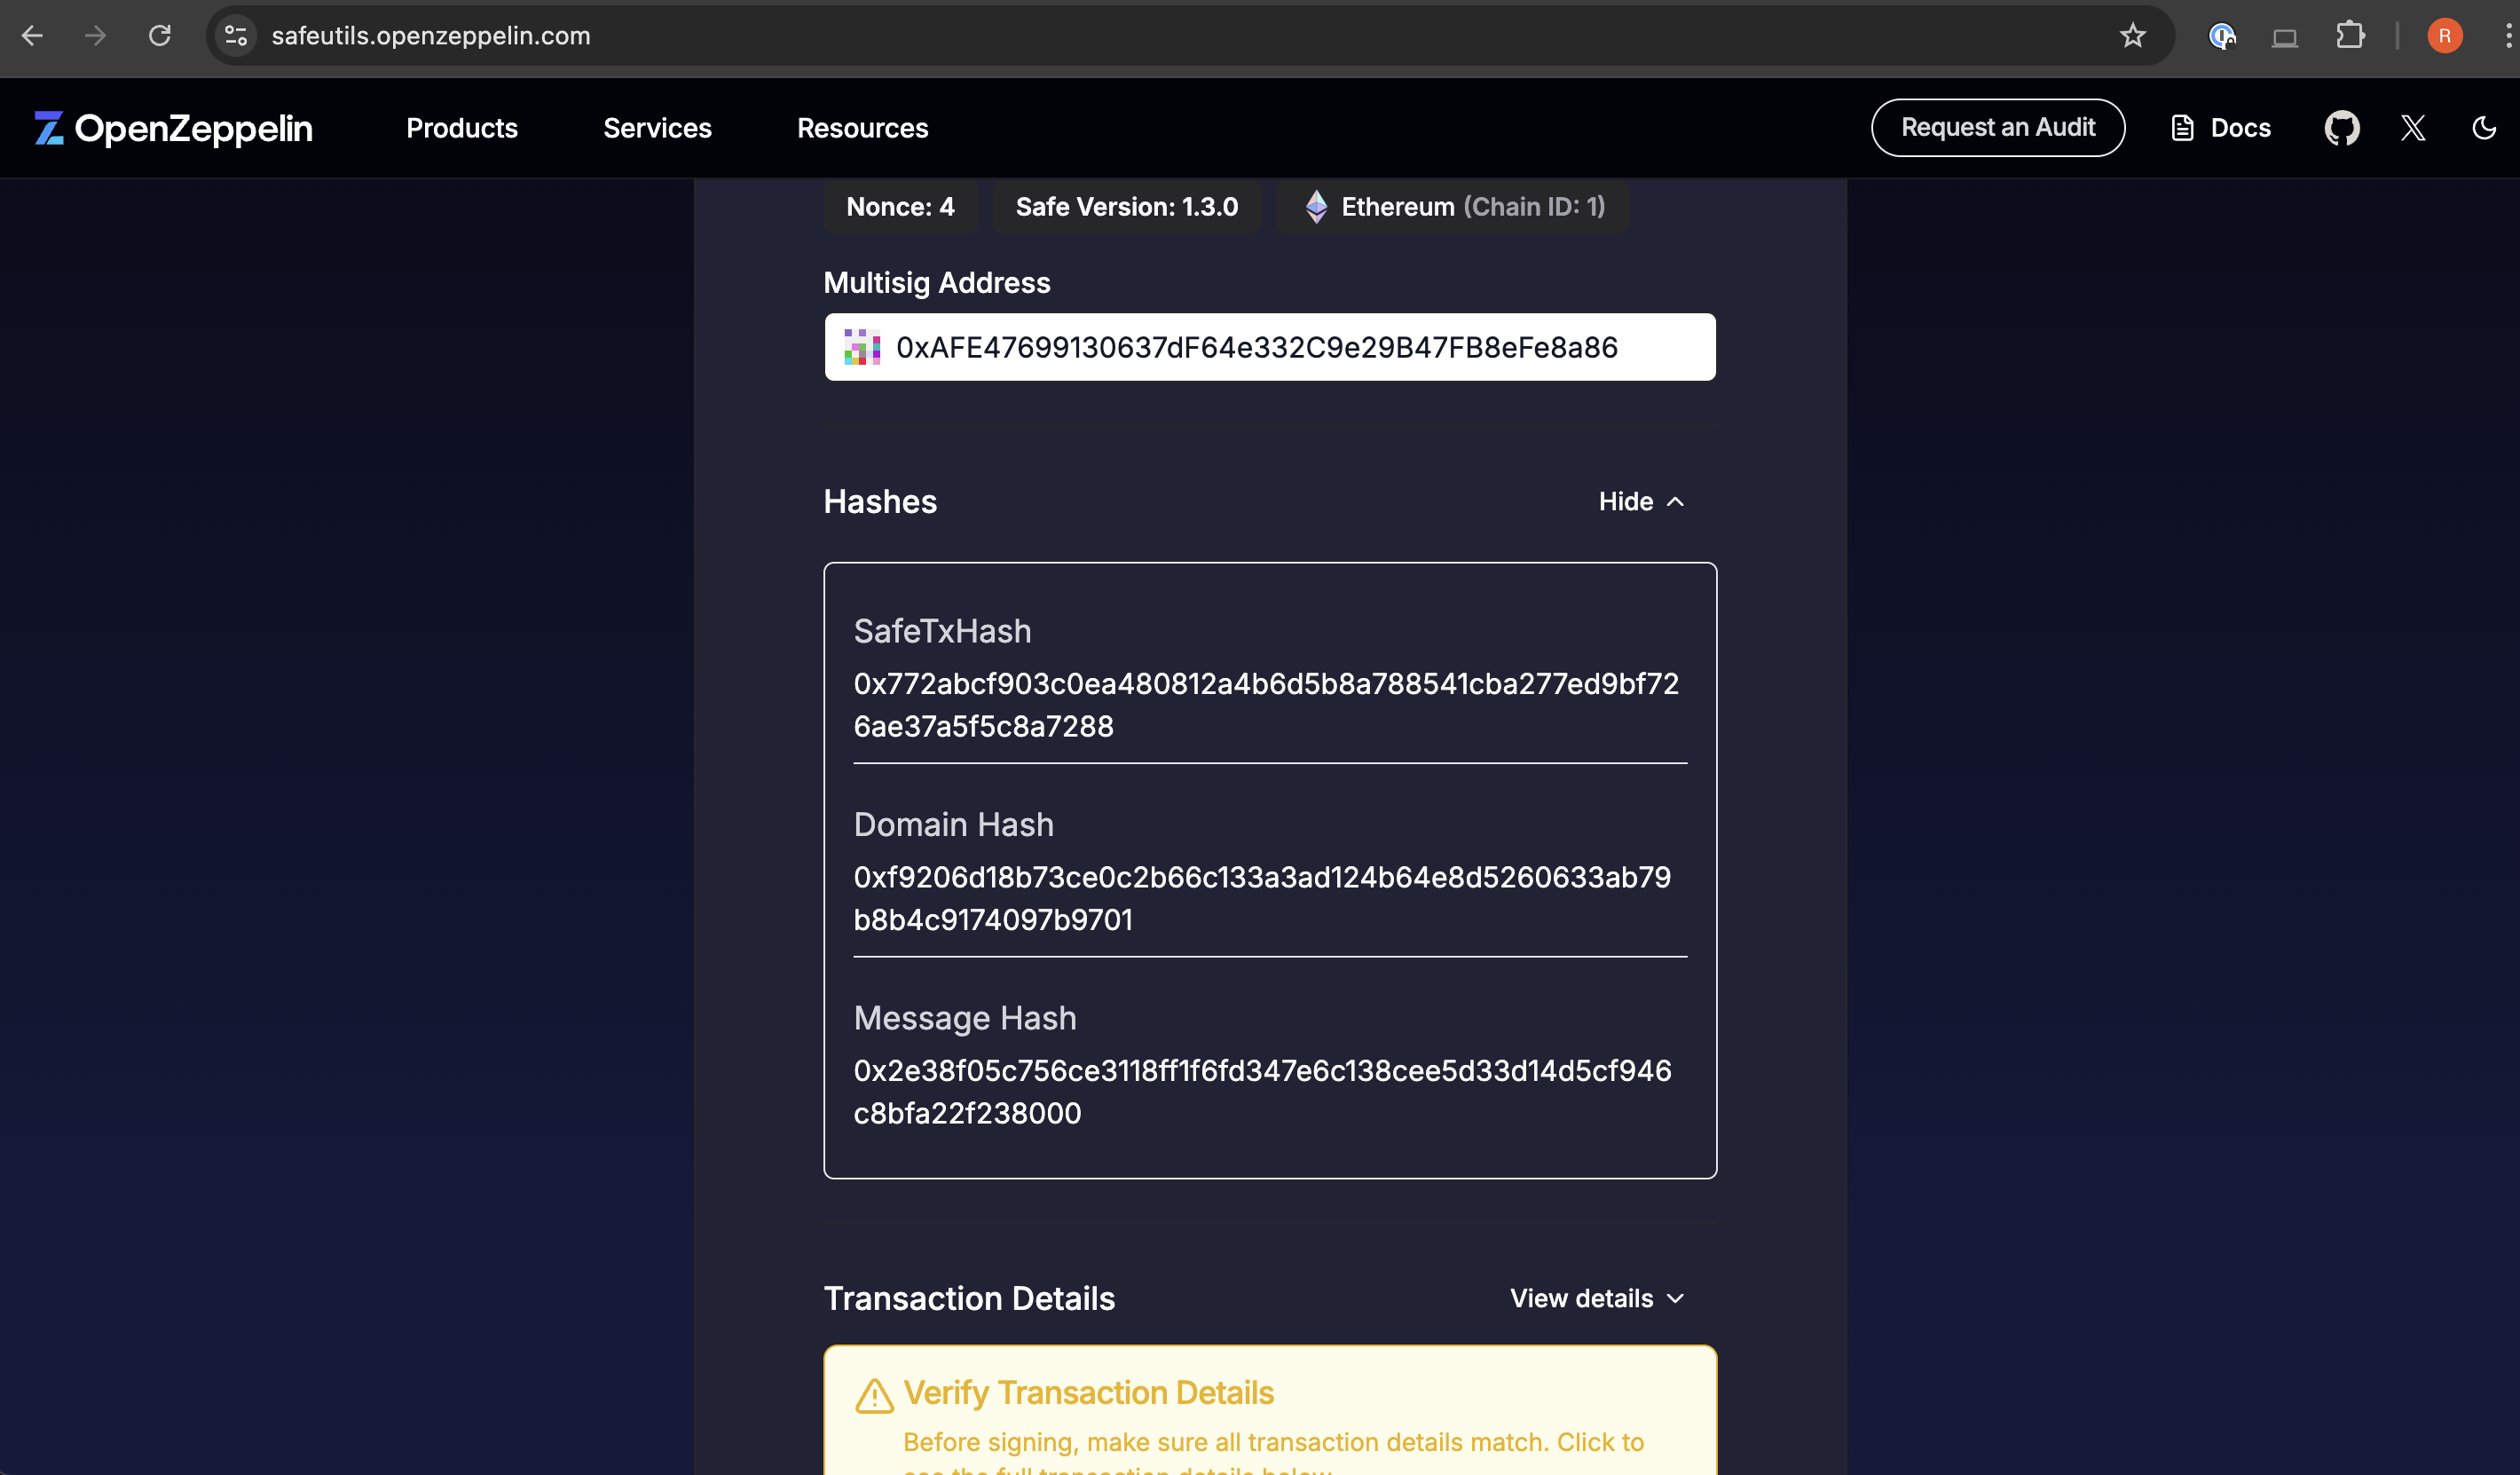Viewport: 2520px width, 1475px height.
Task: Open browser extensions puzzle icon
Action: click(2350, 36)
